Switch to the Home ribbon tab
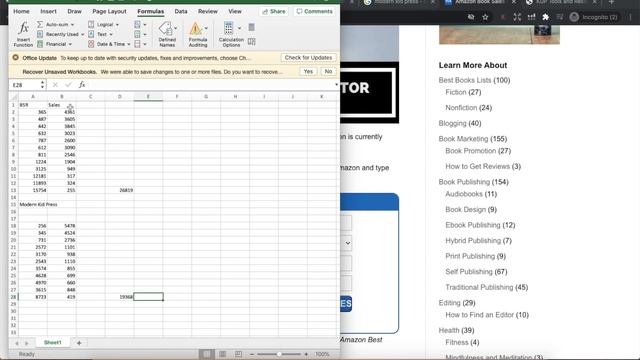The image size is (640, 360). pos(21,11)
